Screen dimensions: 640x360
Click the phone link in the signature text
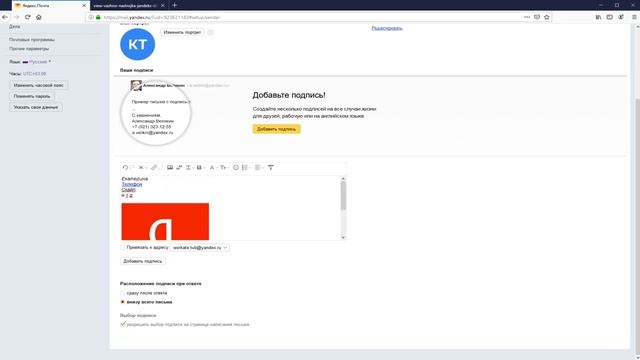[x=132, y=184]
